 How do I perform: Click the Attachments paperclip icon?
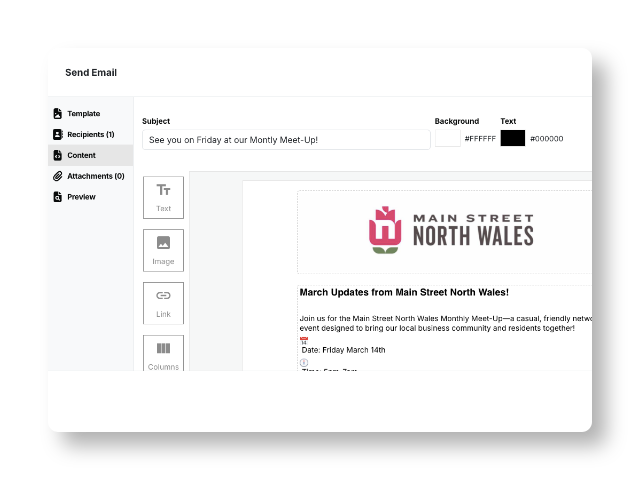coord(58,176)
